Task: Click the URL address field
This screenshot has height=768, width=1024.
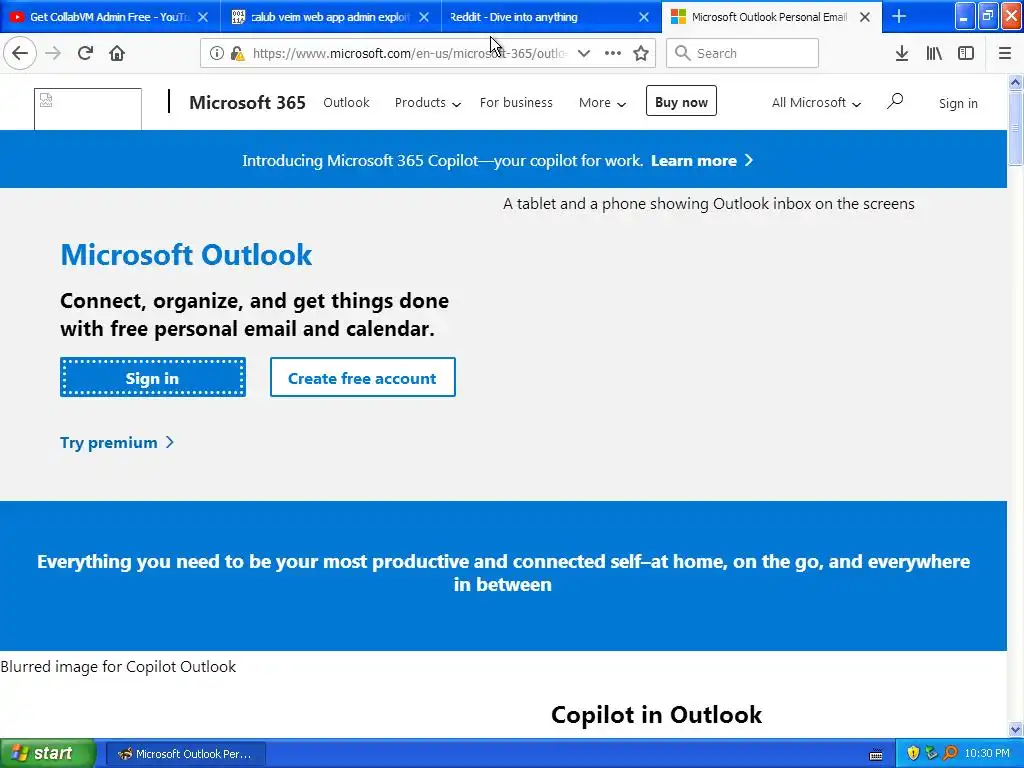Action: [409, 53]
